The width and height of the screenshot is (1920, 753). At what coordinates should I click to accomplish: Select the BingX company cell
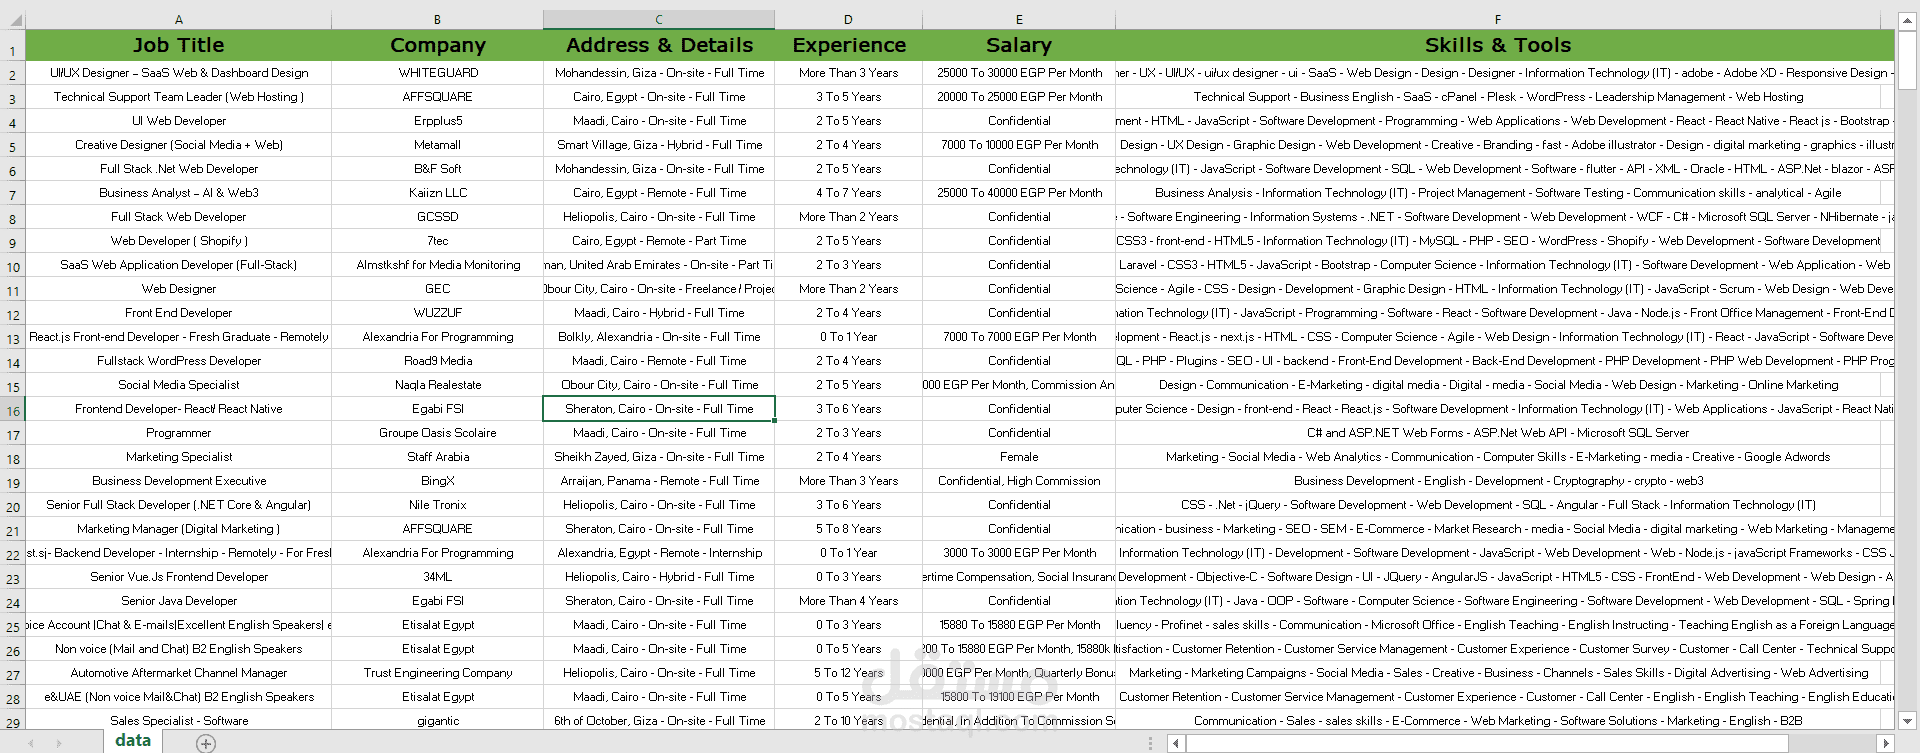(x=438, y=481)
